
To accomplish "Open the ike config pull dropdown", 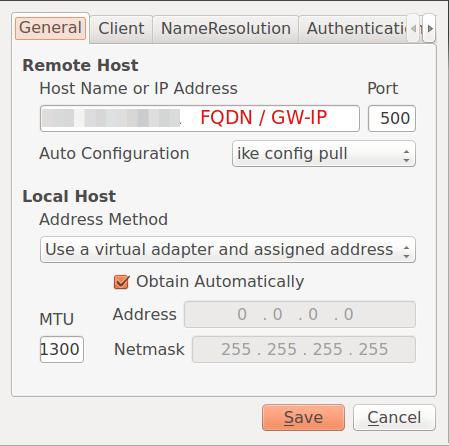I will pyautogui.click(x=324, y=154).
